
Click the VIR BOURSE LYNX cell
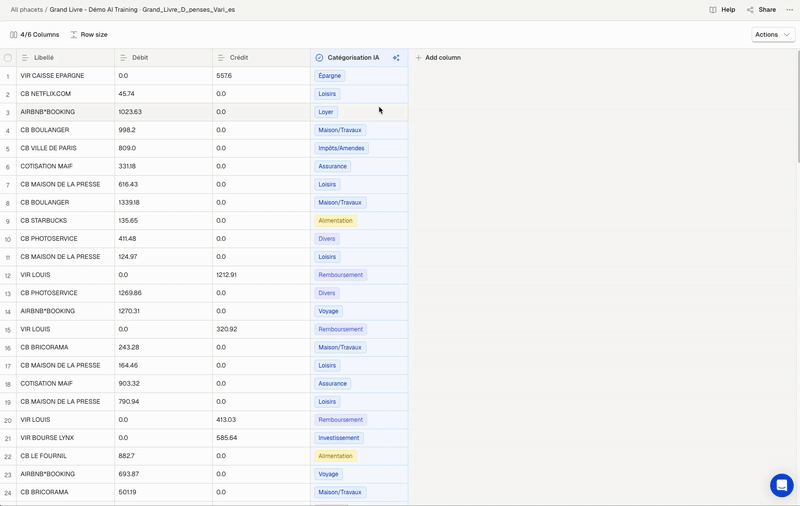(x=65, y=438)
